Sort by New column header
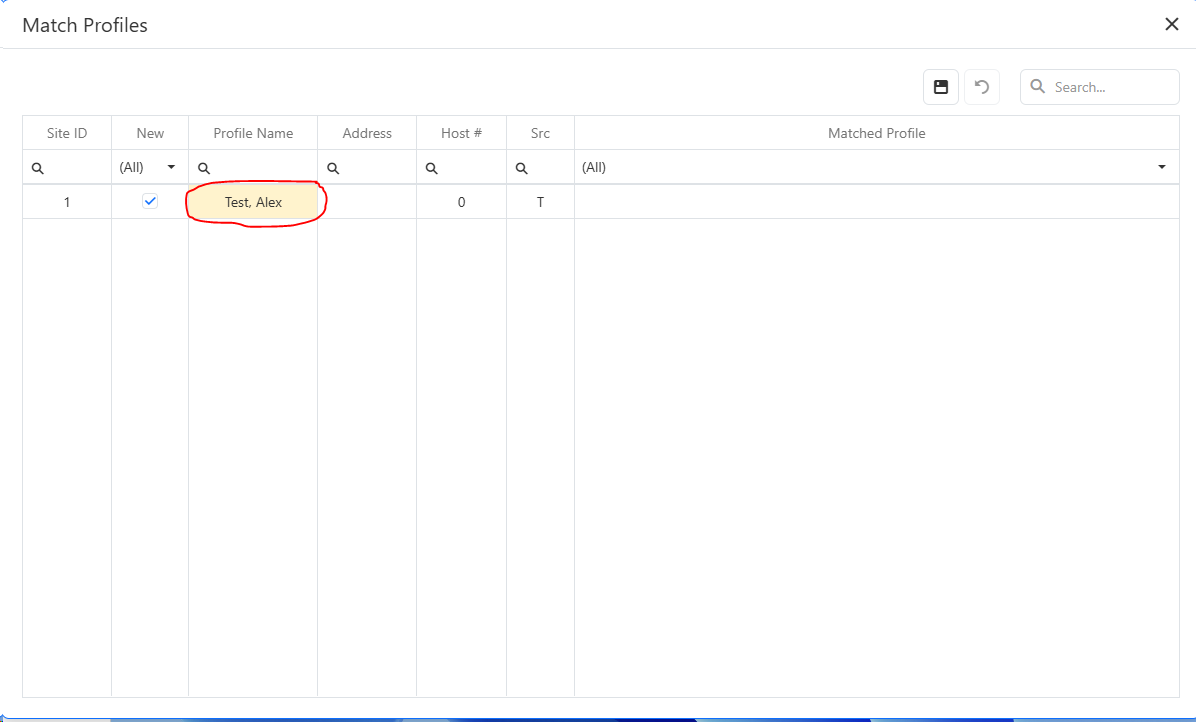 click(150, 133)
